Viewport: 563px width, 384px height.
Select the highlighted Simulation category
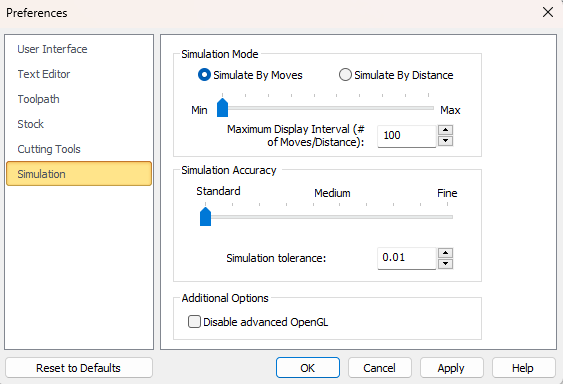[79, 174]
